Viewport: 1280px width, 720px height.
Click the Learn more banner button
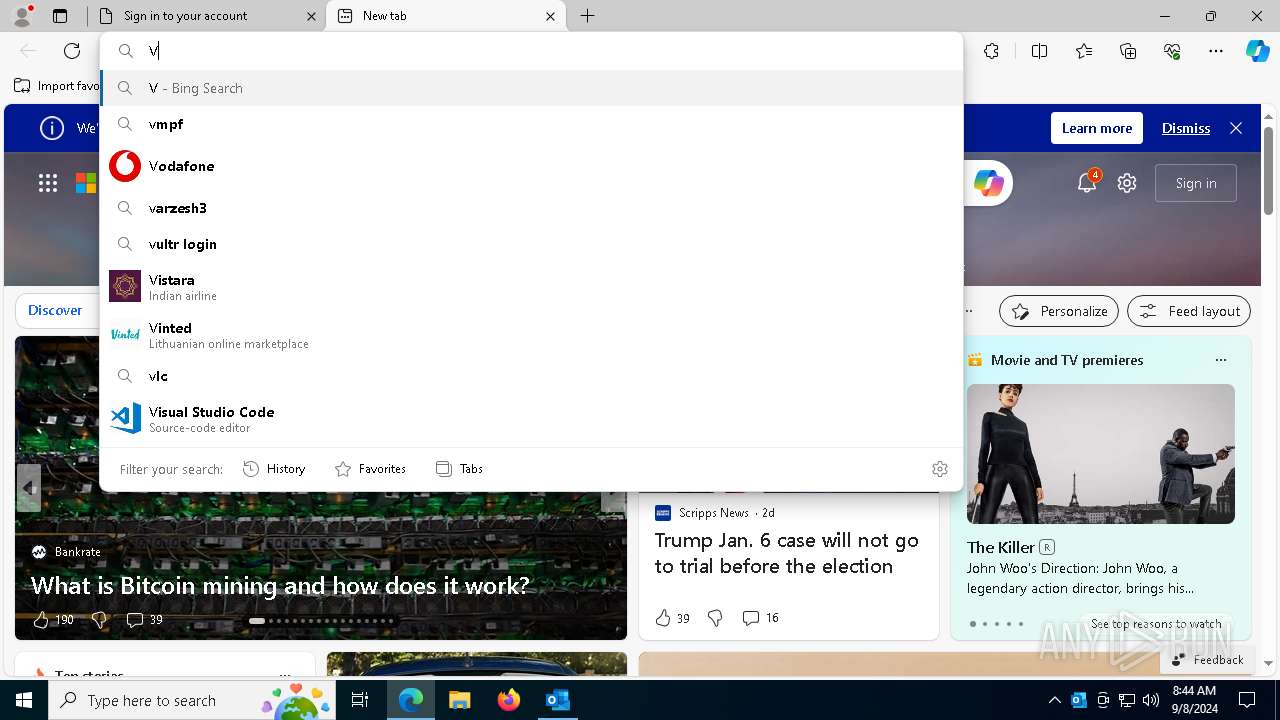(x=1097, y=128)
